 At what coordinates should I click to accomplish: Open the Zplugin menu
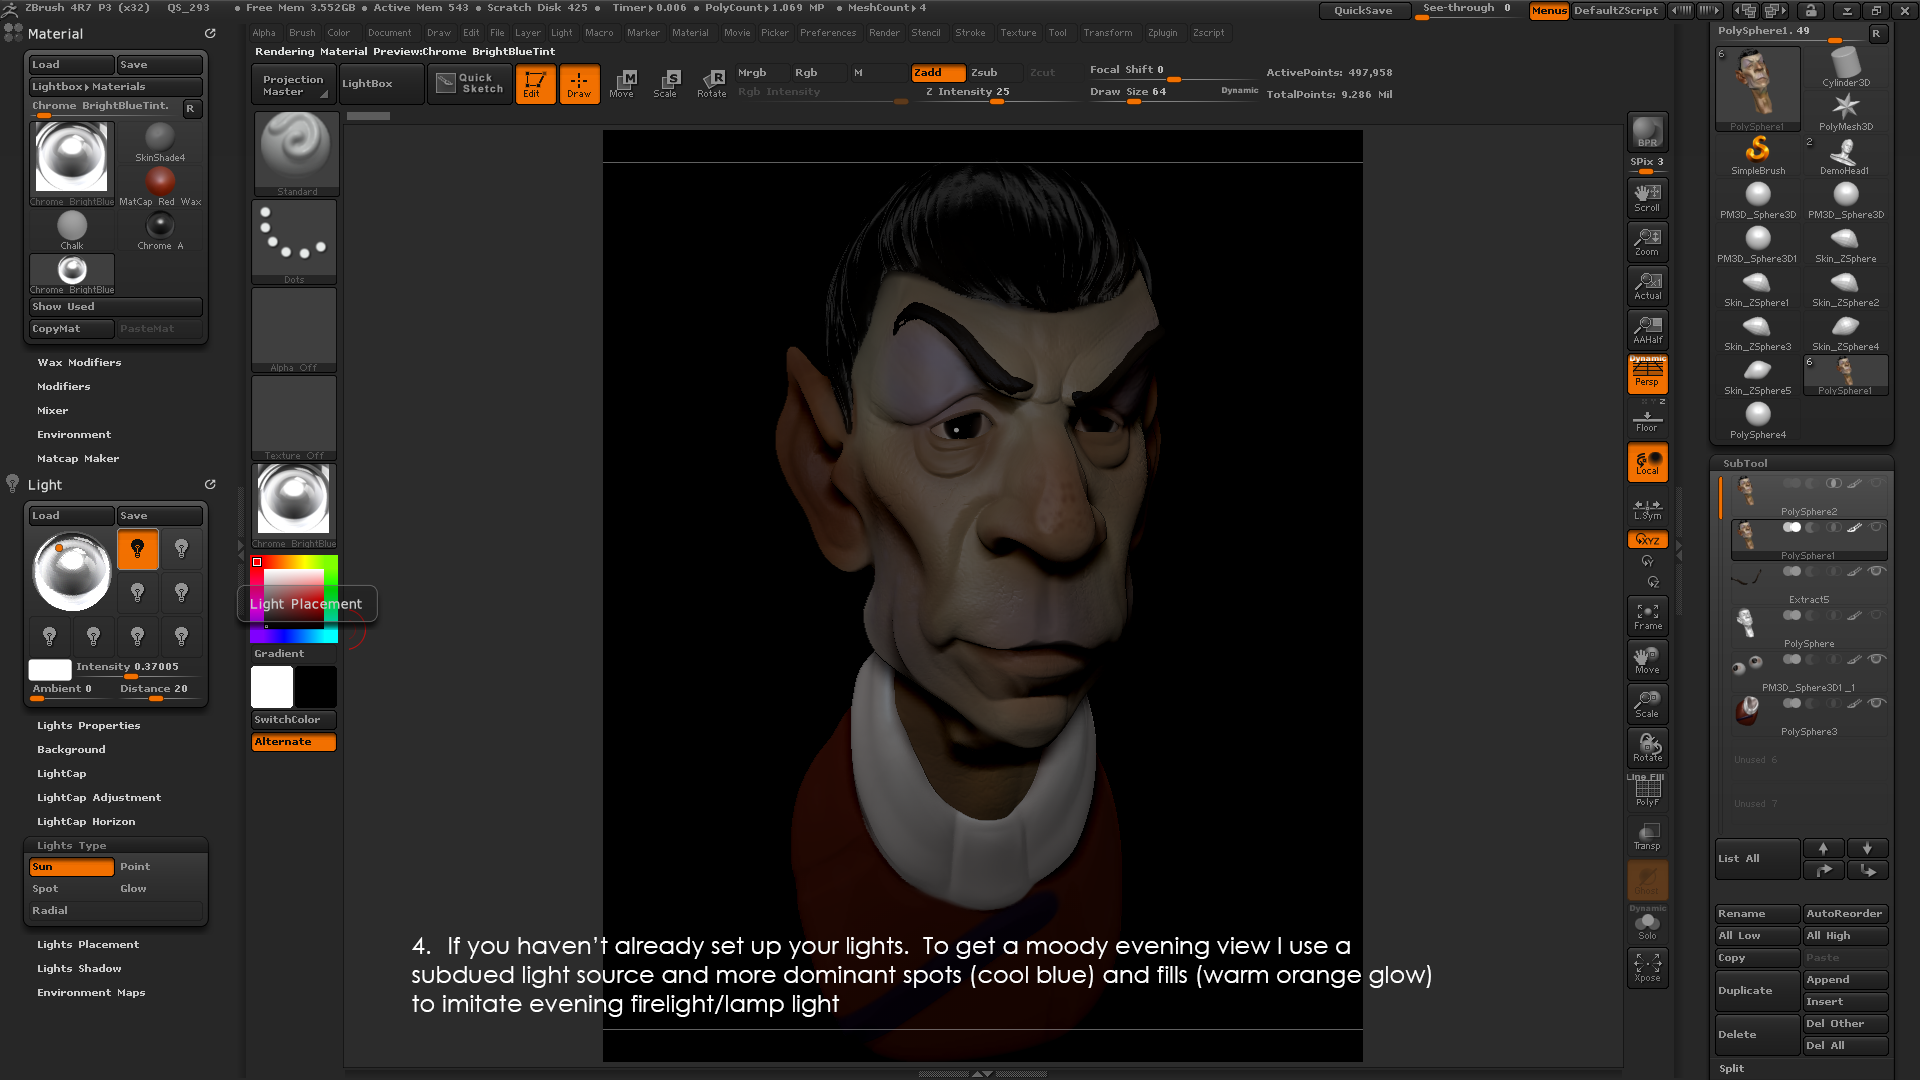pos(1162,32)
